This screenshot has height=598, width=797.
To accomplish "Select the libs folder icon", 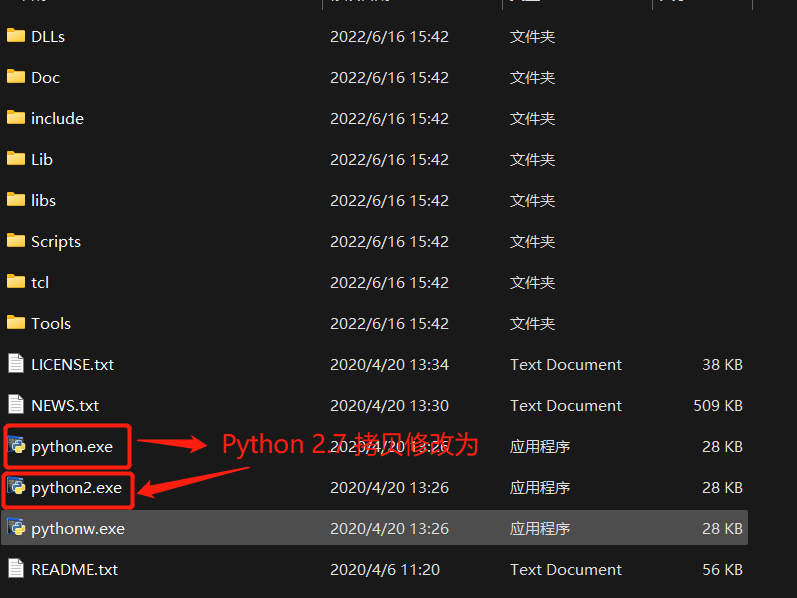I will (x=16, y=200).
